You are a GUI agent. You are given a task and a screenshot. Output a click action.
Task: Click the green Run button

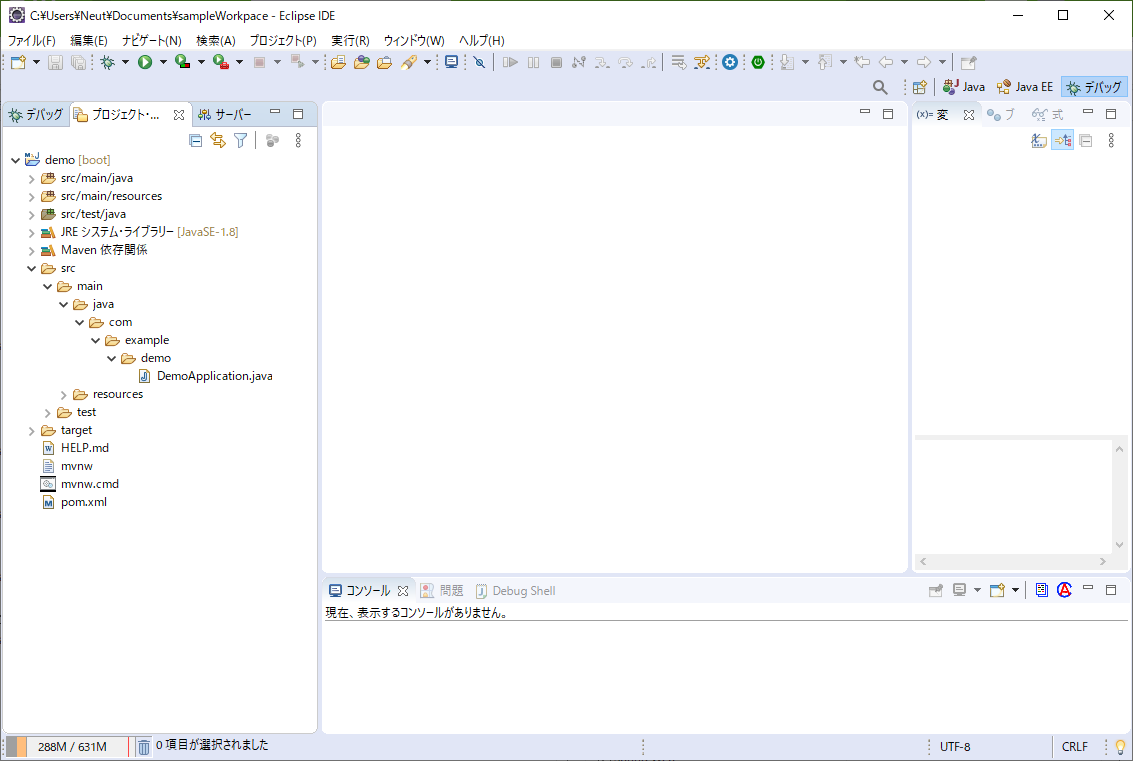[x=145, y=62]
